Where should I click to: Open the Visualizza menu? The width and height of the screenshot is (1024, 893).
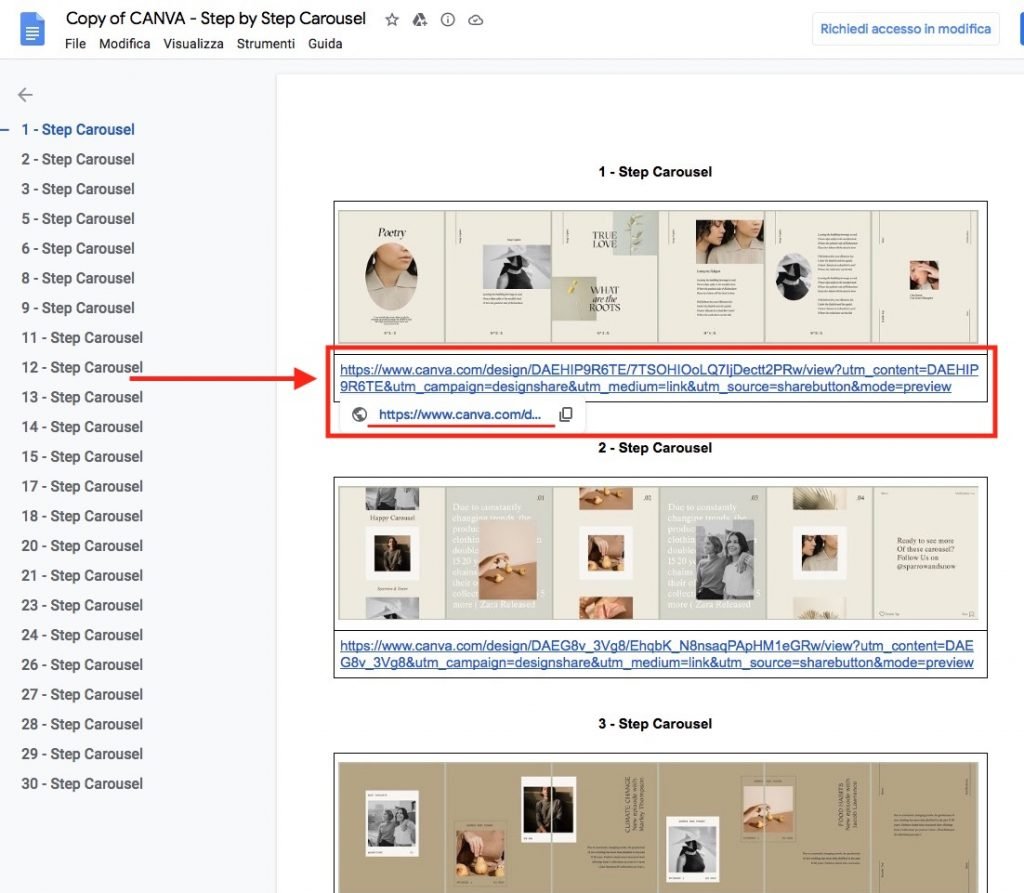click(193, 44)
